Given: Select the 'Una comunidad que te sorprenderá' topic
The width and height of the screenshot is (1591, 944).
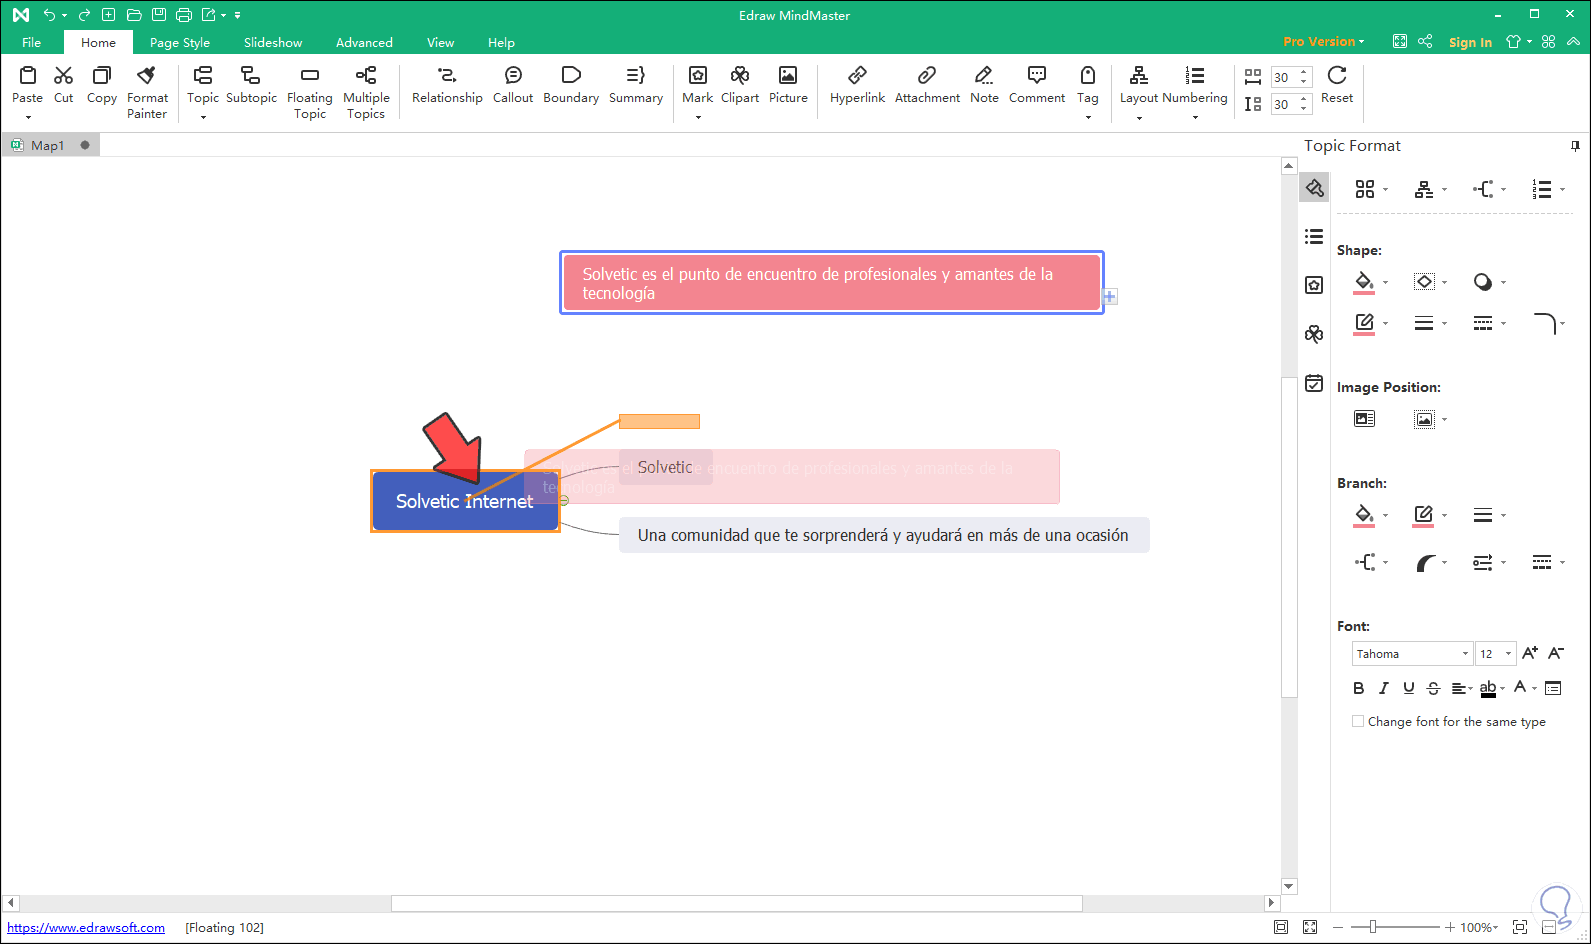Looking at the screenshot, I should click(884, 535).
